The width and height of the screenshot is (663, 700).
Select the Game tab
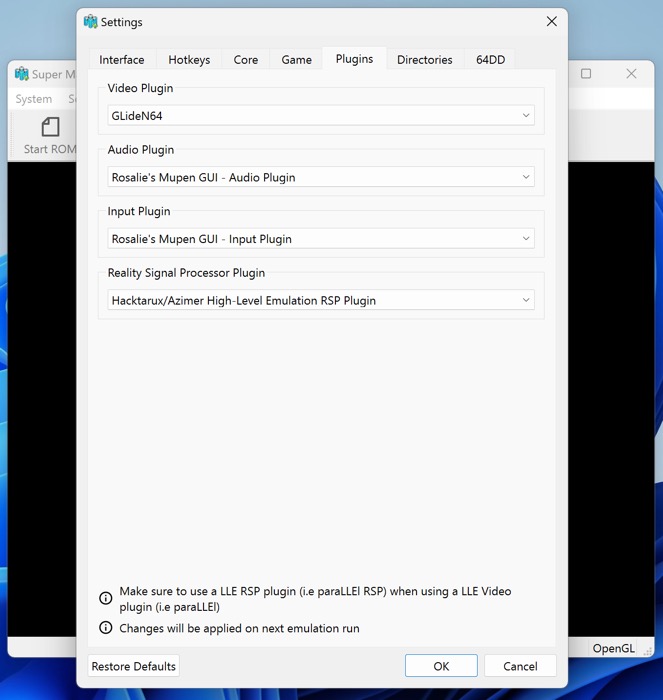(x=296, y=59)
